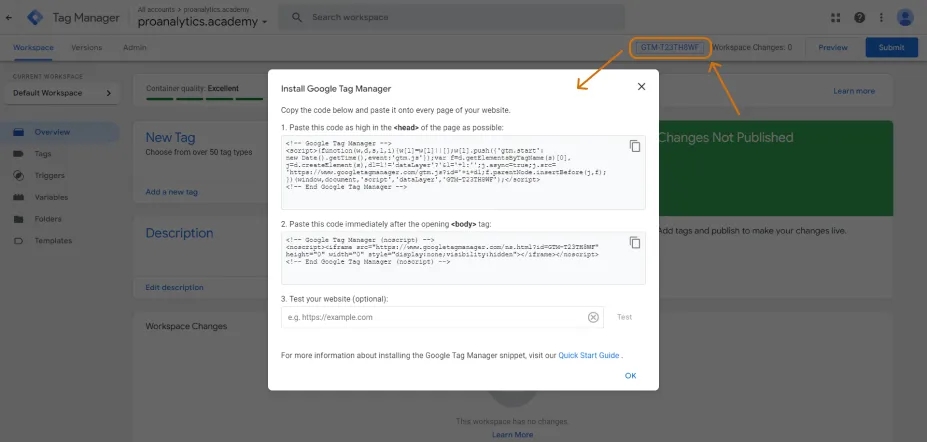Close the Install Google Tag Manager dialog
The image size is (927, 442).
(x=641, y=86)
